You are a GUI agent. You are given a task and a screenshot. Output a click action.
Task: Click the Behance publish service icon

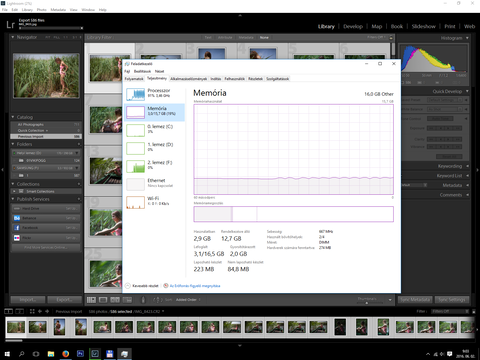point(17,218)
